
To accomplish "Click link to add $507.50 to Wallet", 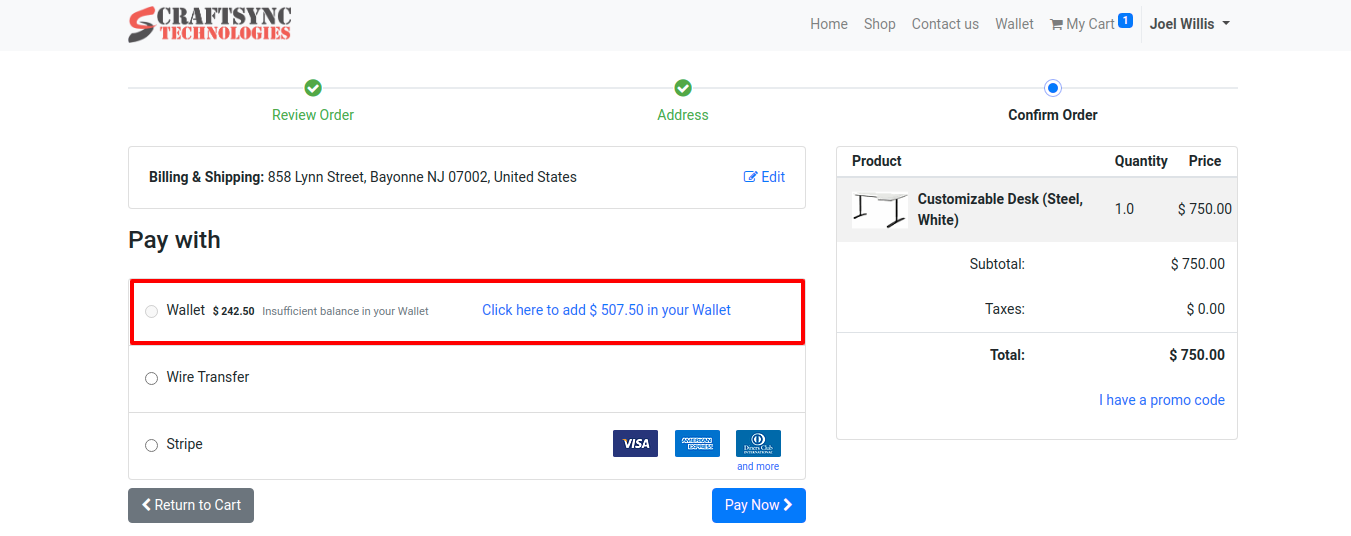I will coord(606,310).
